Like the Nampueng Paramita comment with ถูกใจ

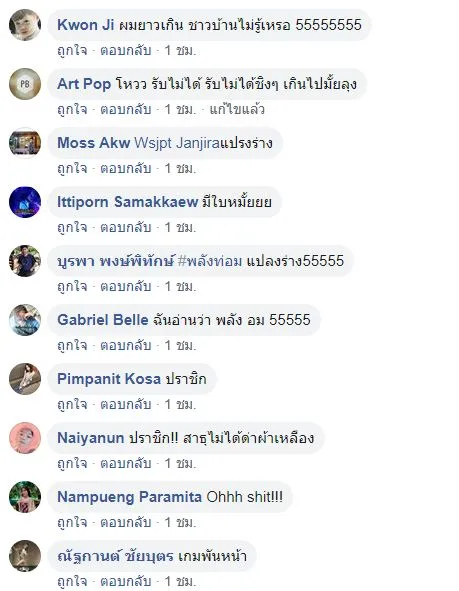pos(72,522)
